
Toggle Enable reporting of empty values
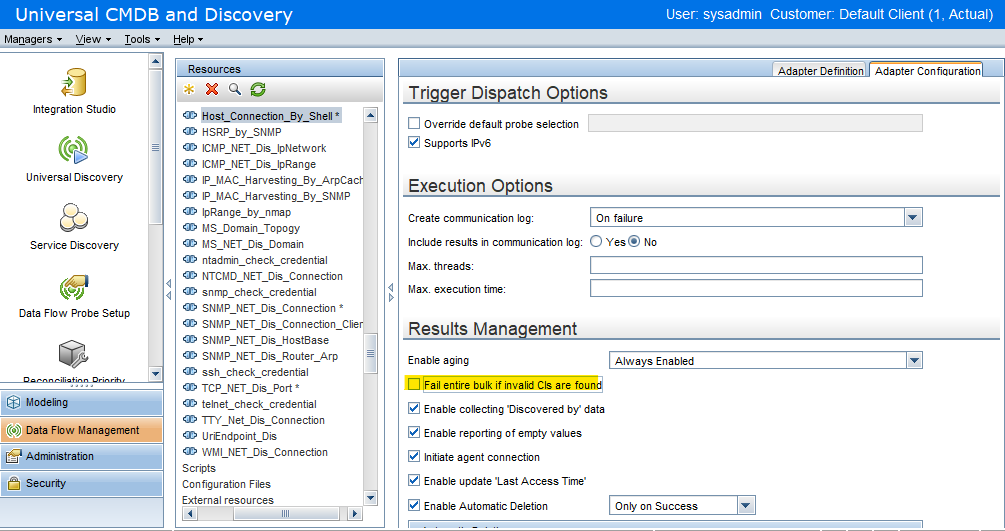point(414,432)
